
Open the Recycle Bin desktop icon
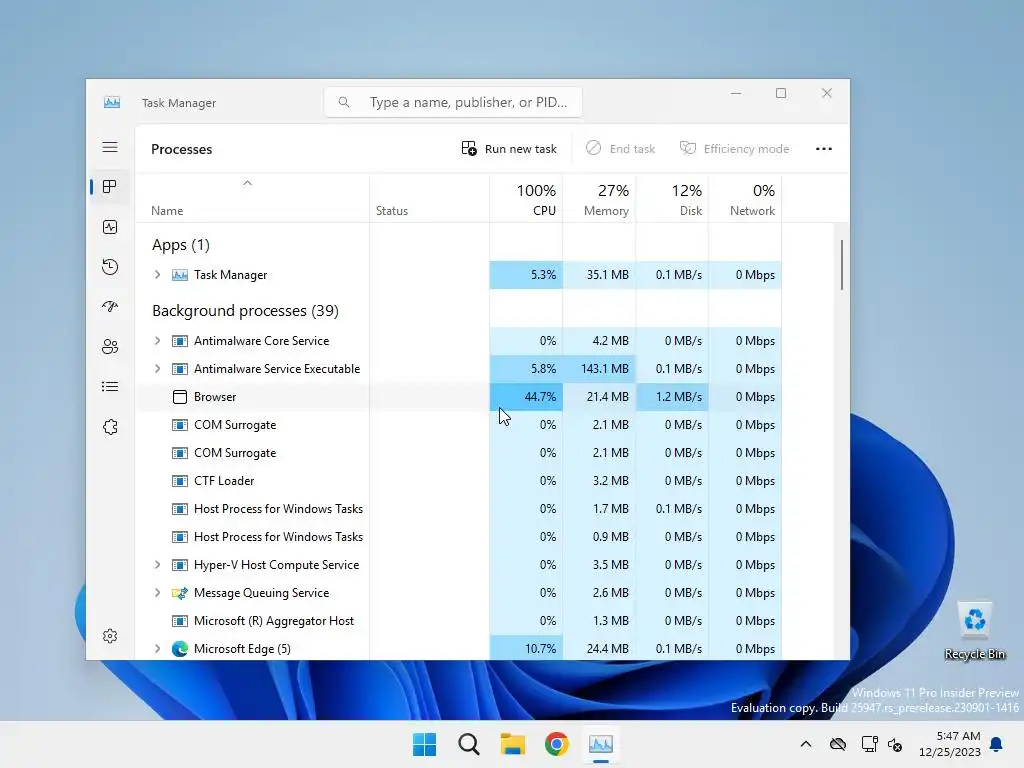[974, 630]
